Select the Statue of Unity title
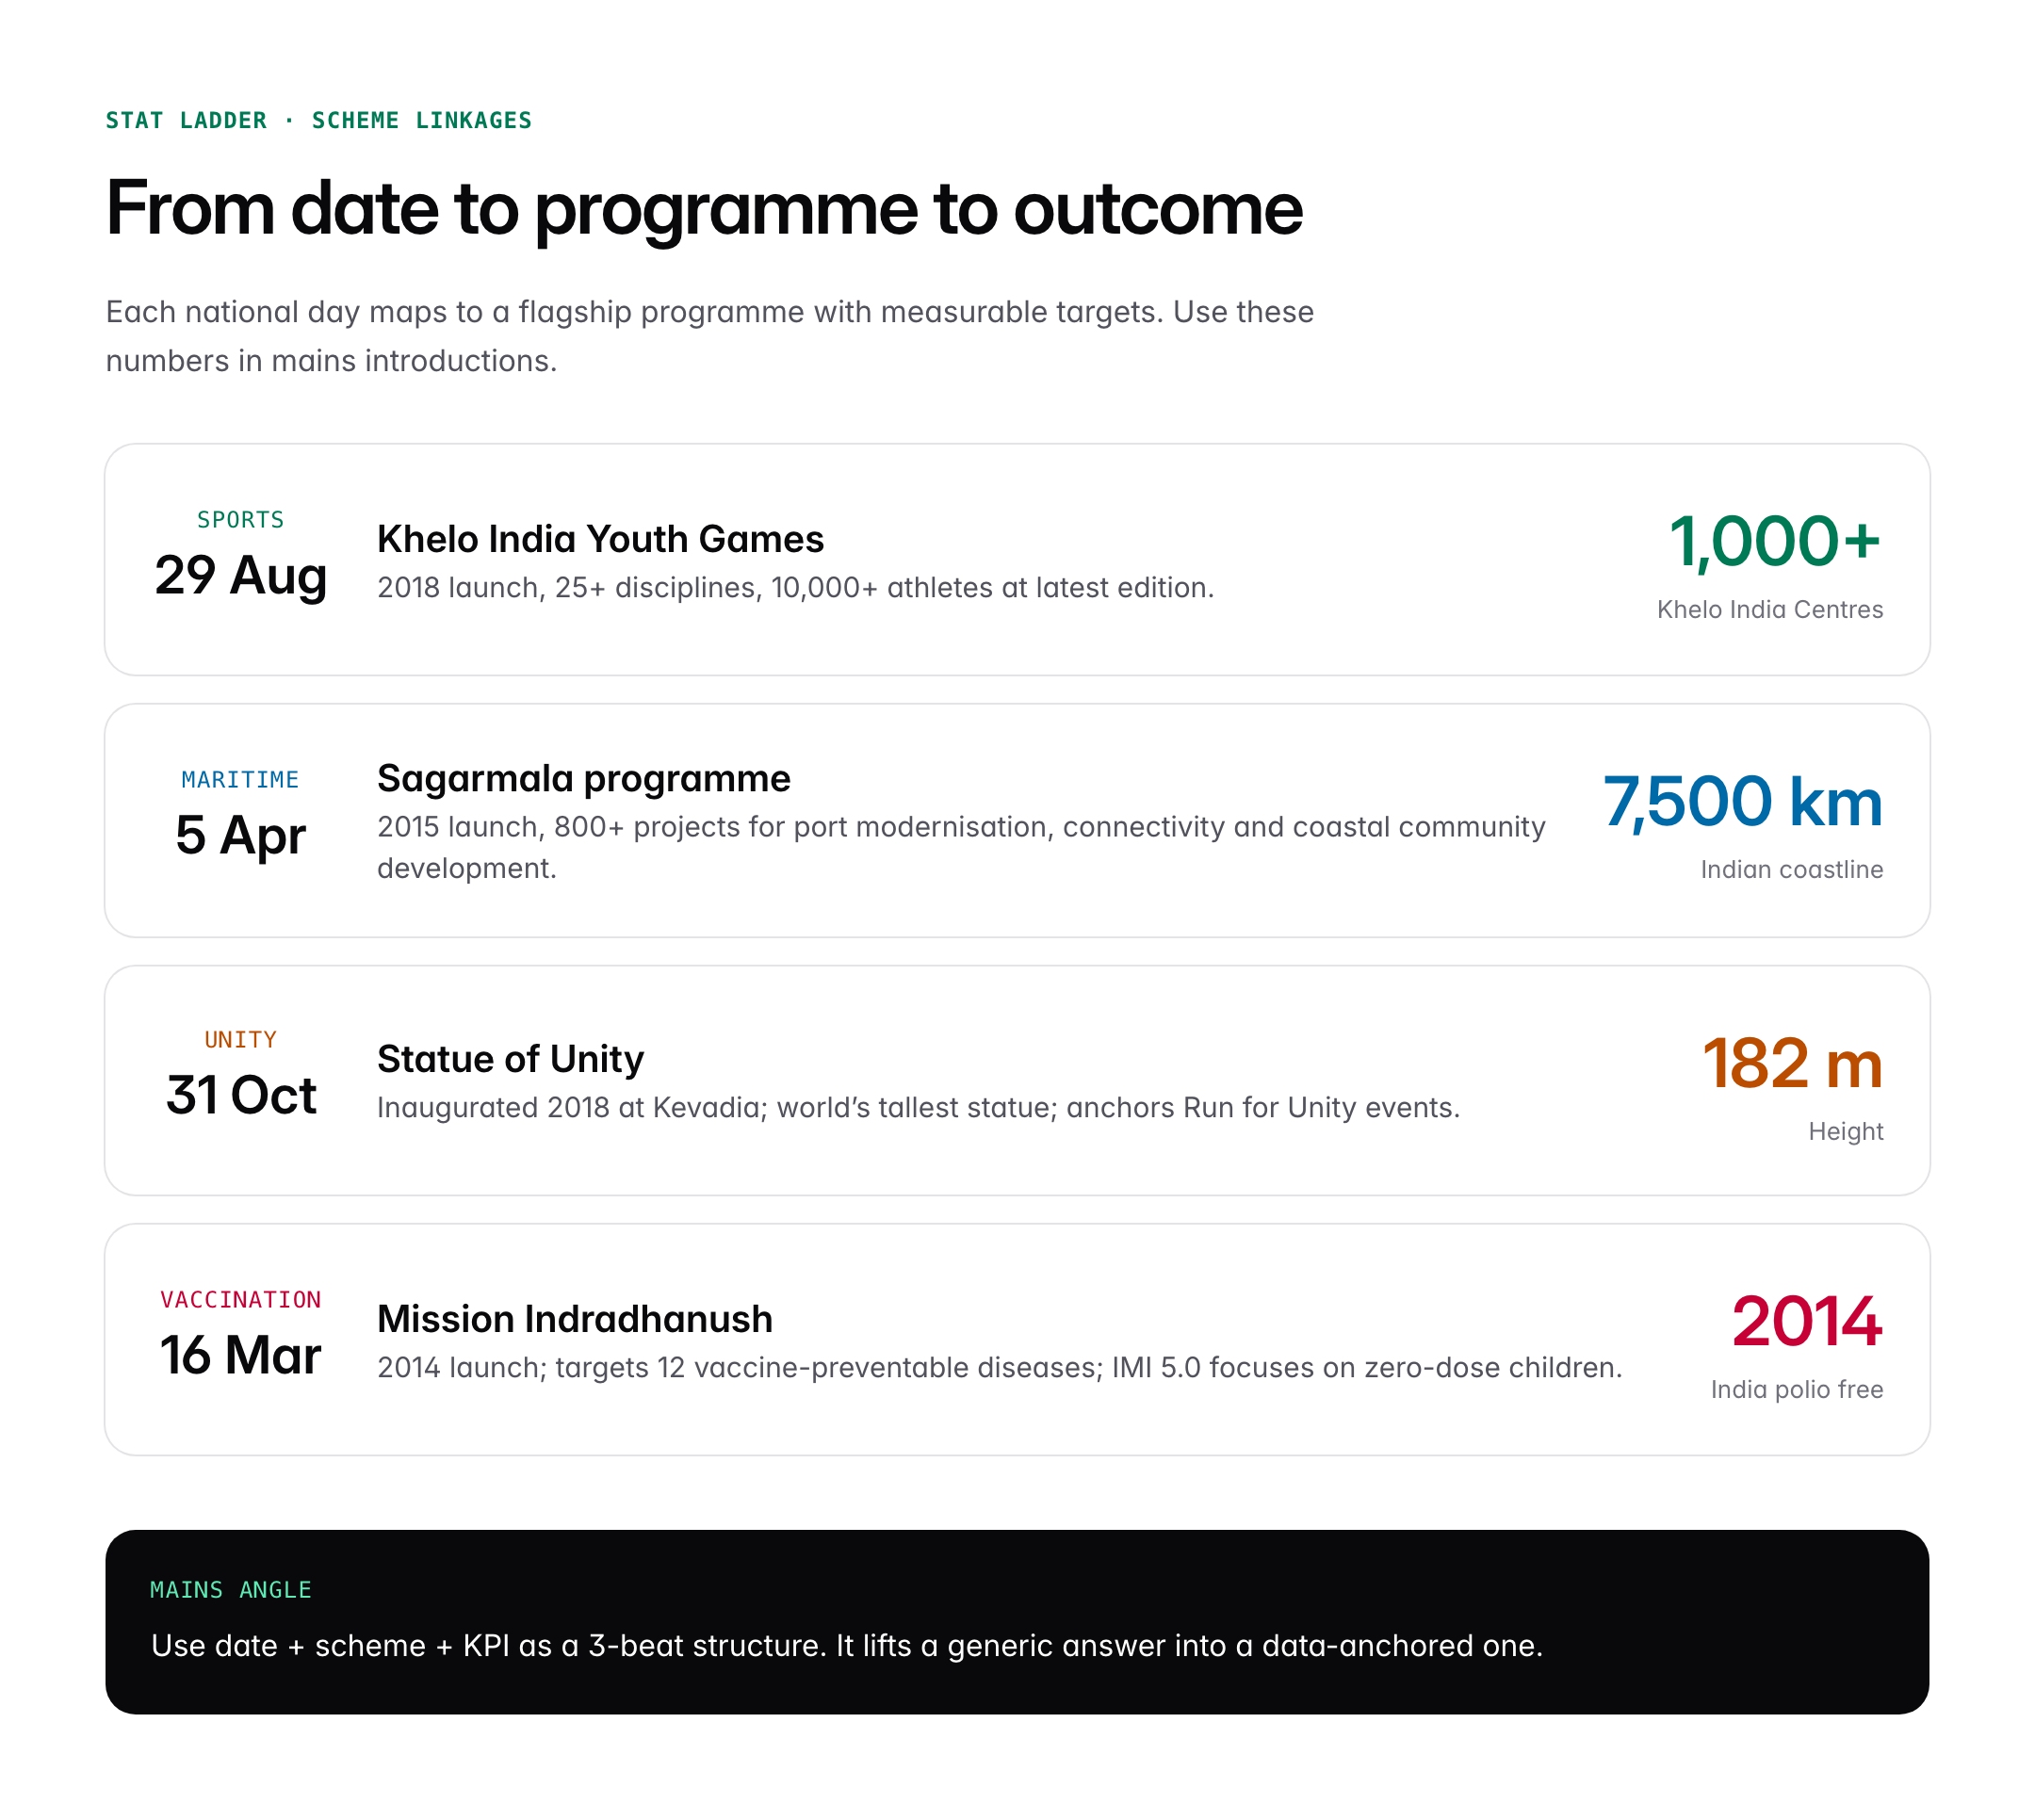Viewport: 2035px width, 1820px height. [510, 1059]
